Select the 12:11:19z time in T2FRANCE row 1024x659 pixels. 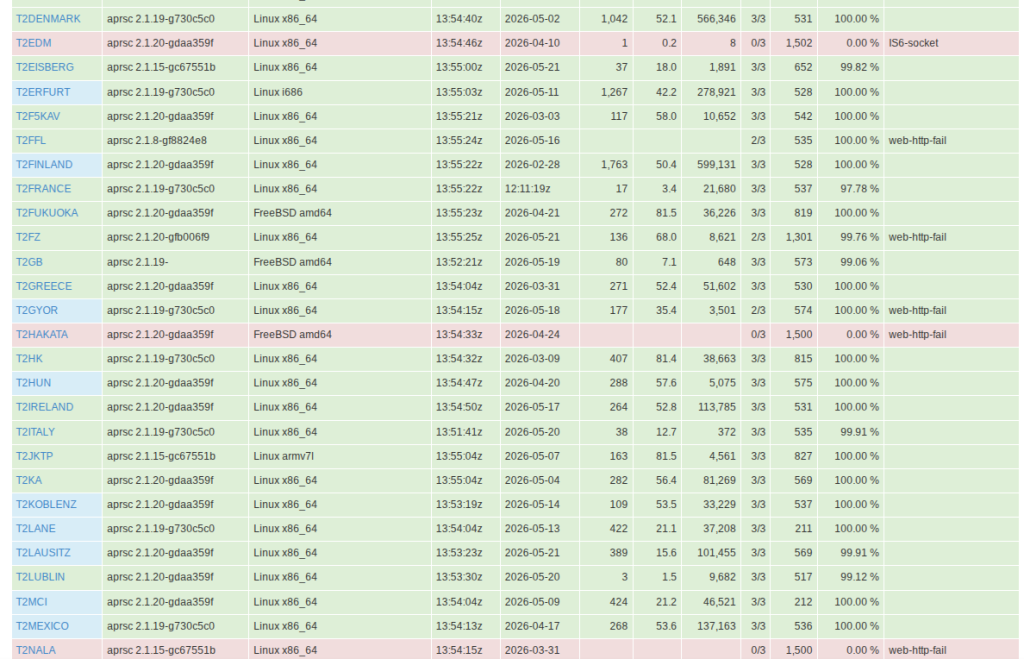pyautogui.click(x=528, y=189)
